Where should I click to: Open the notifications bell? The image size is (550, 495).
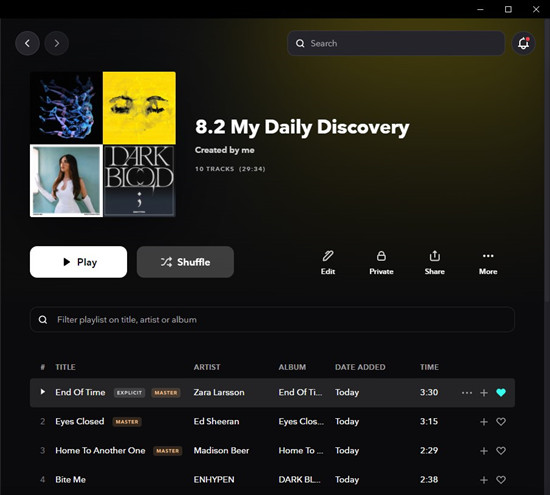pos(523,43)
